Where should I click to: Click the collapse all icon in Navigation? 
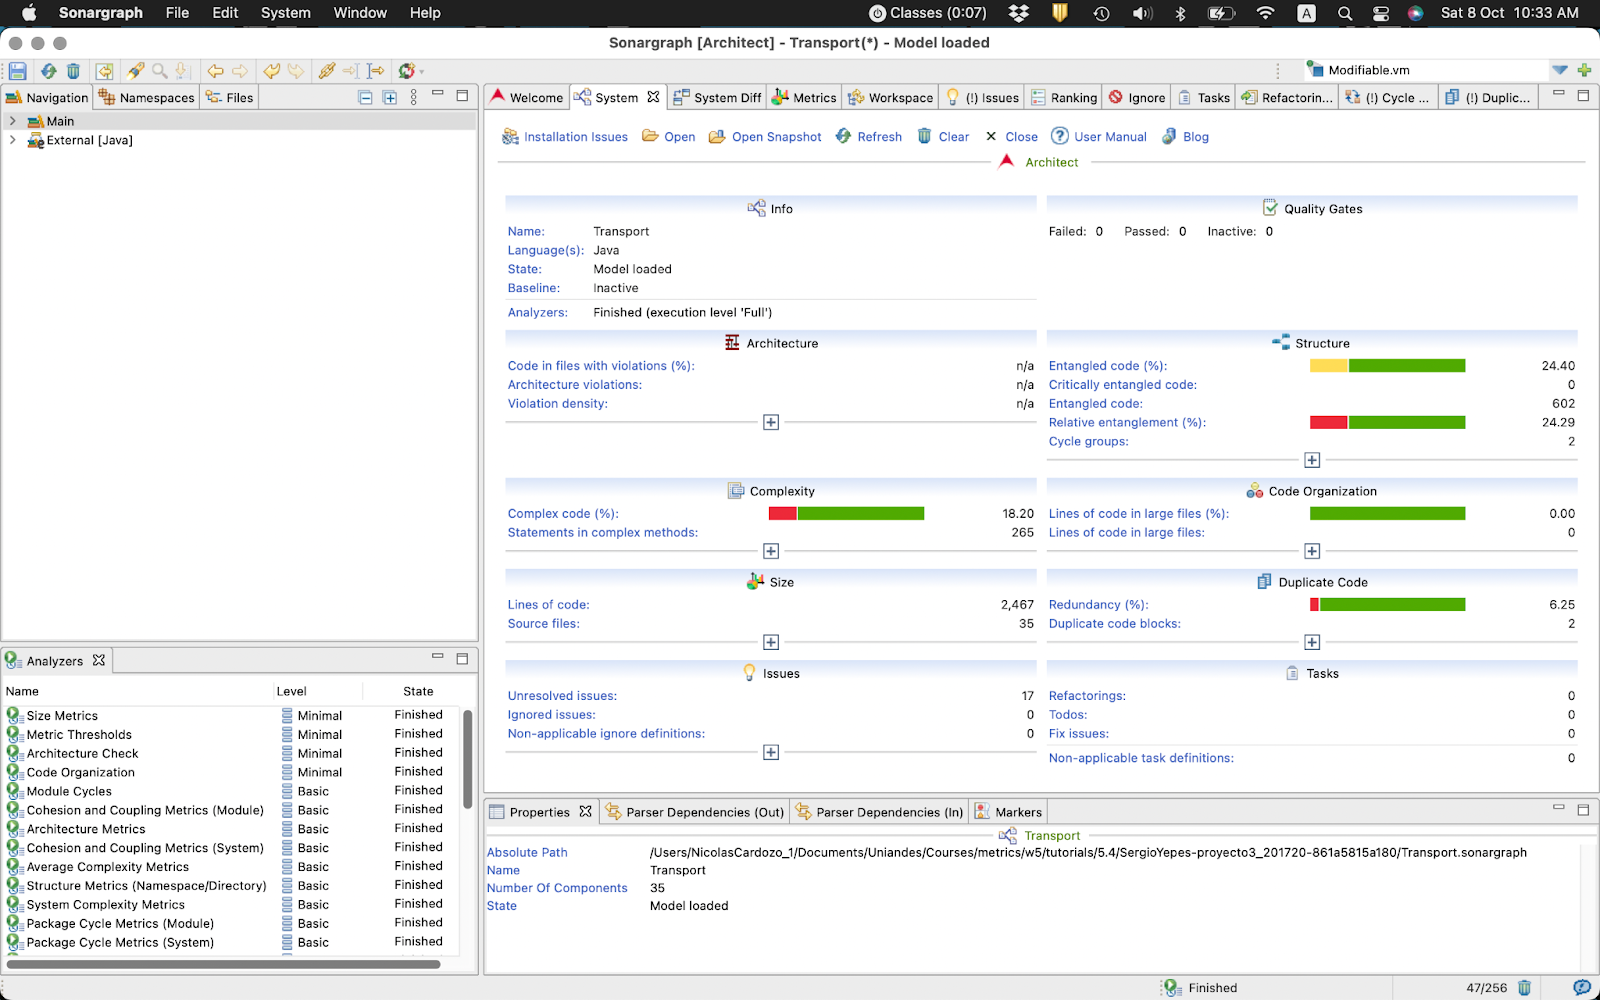point(365,97)
